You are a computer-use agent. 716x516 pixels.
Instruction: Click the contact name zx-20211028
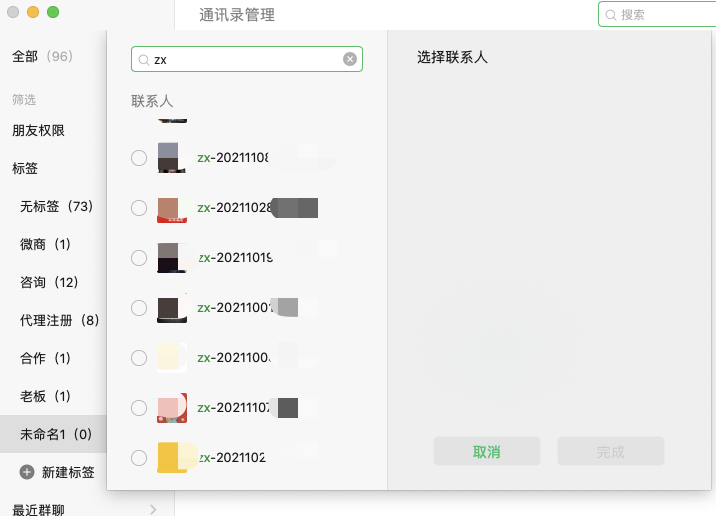tap(234, 208)
